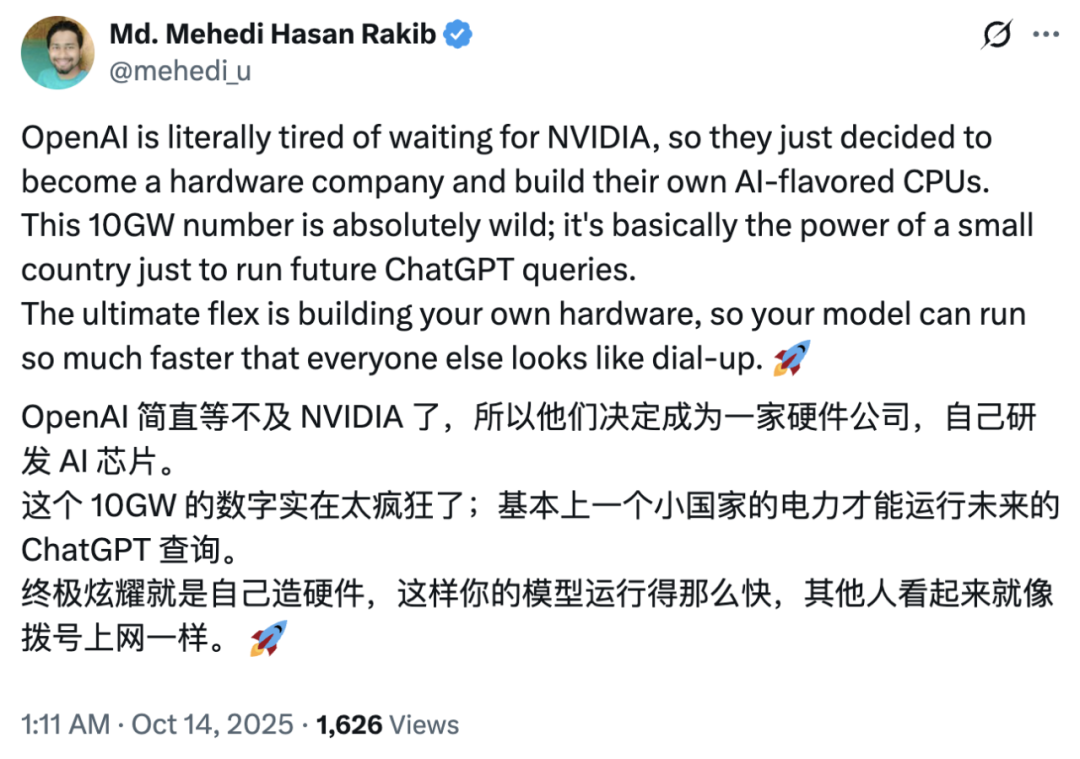Viewport: 1080px width, 759px height.
Task: Click the 1,626 Views count
Action: point(388,724)
